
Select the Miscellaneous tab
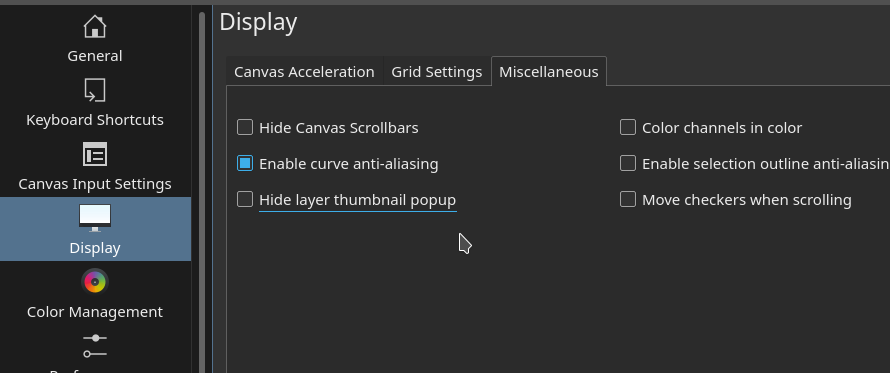(x=549, y=72)
